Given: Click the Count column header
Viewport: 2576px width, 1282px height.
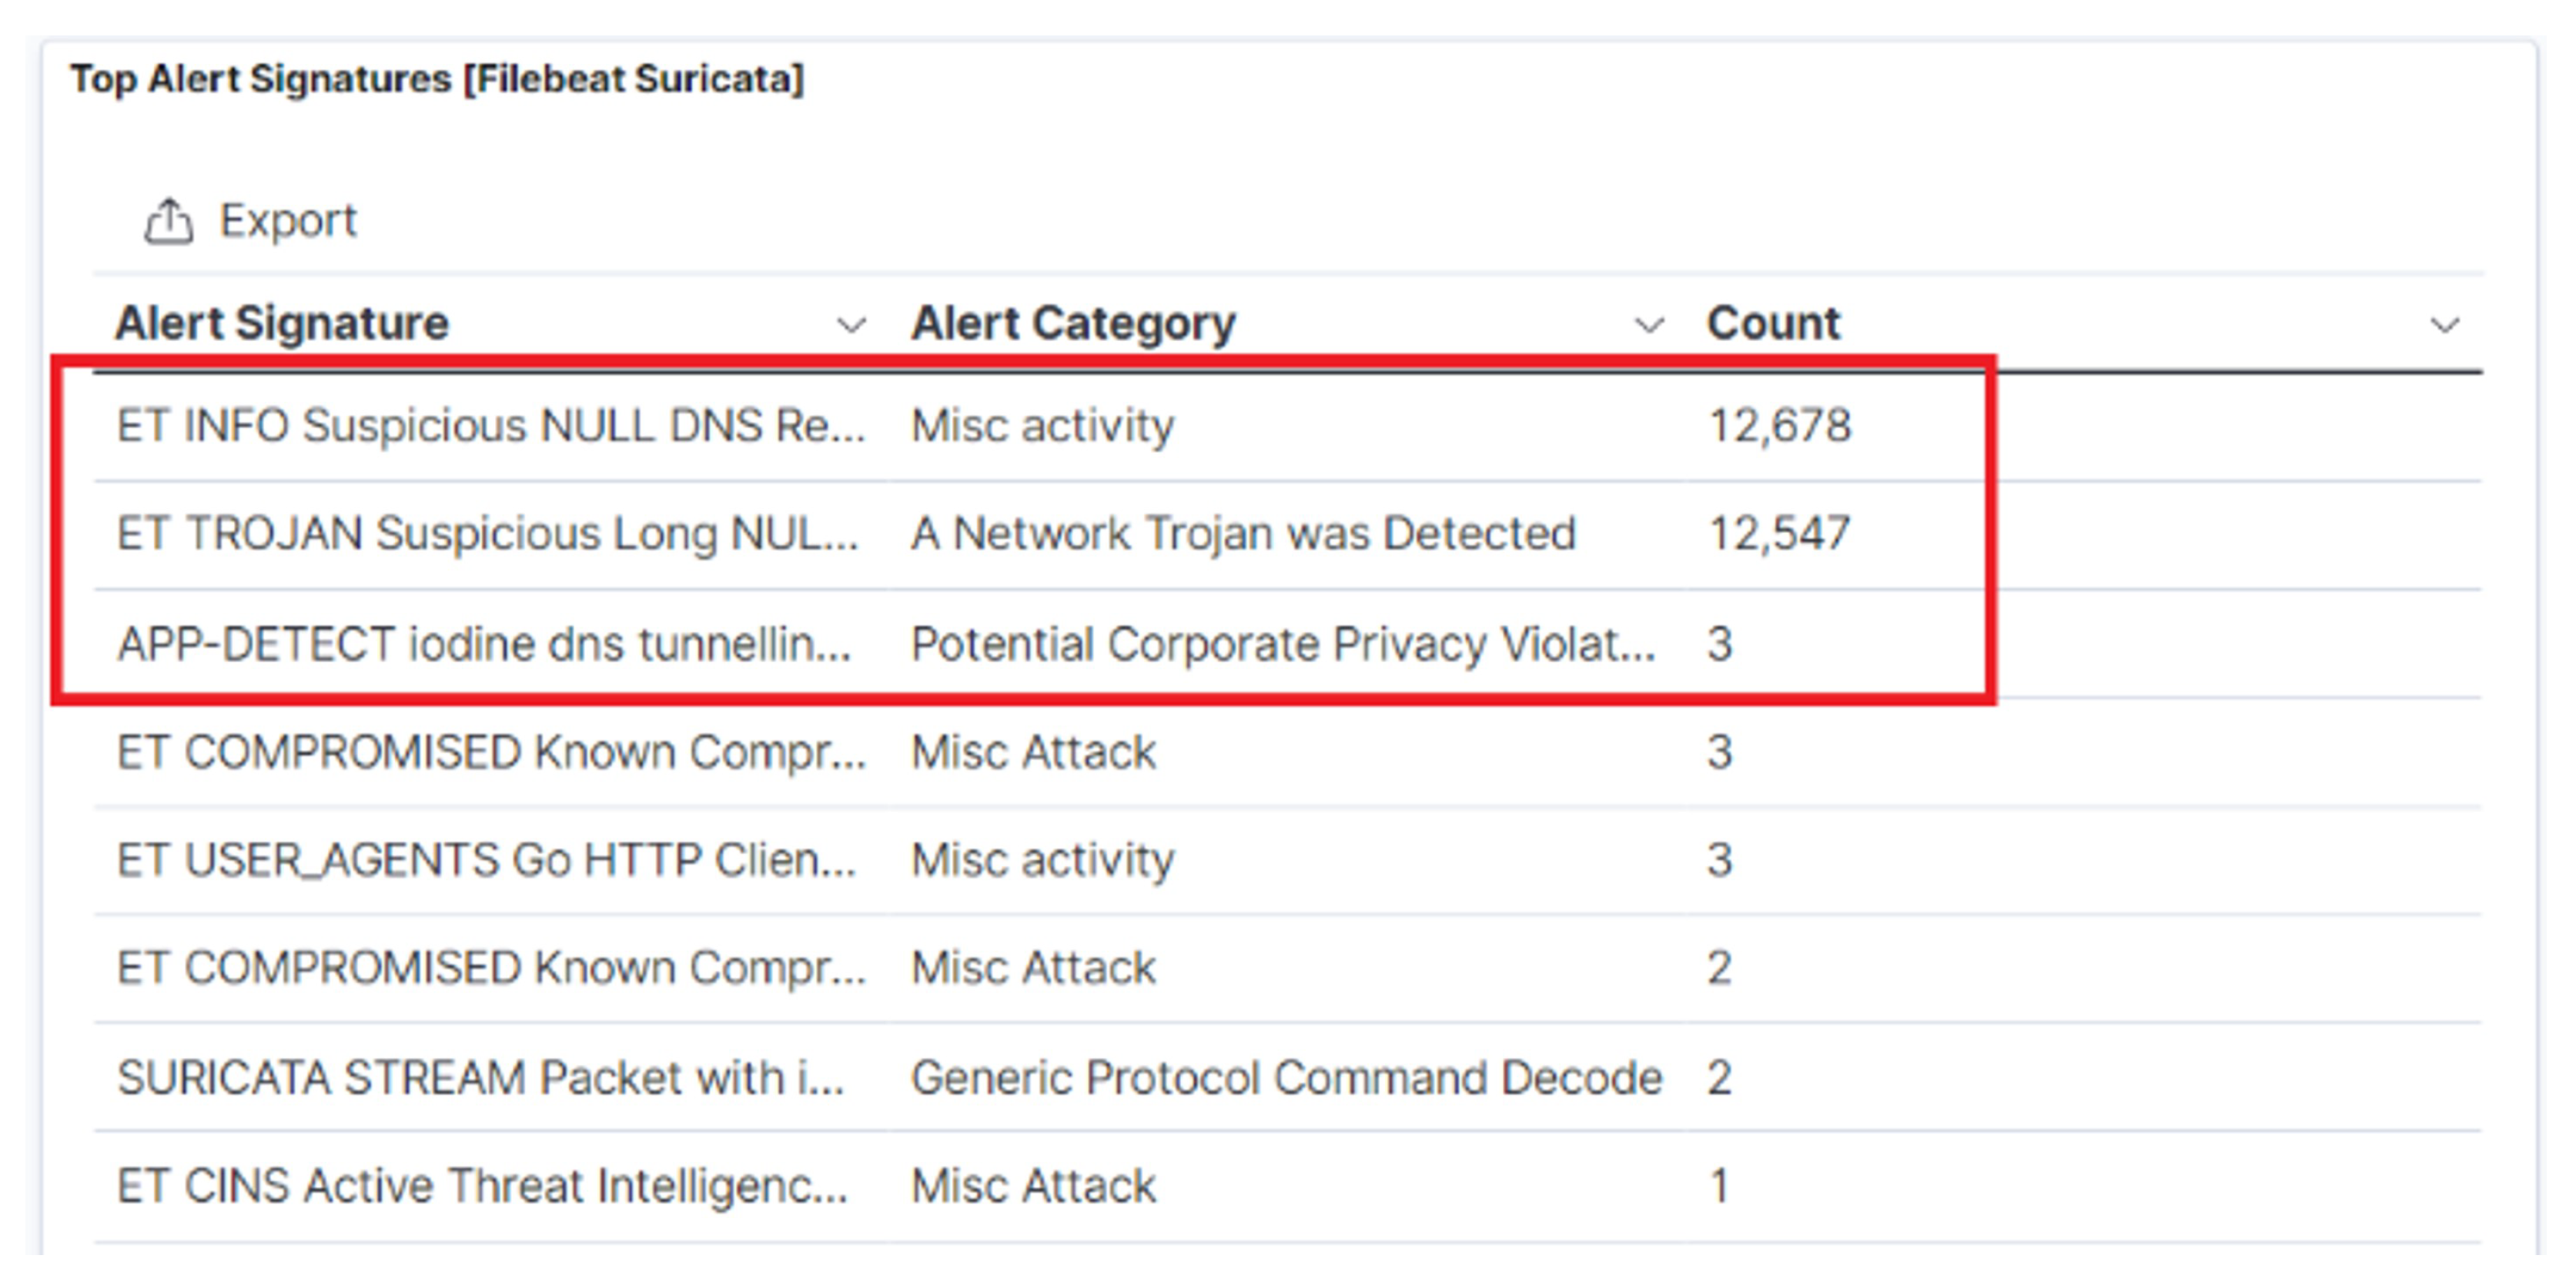Looking at the screenshot, I should 1773,324.
